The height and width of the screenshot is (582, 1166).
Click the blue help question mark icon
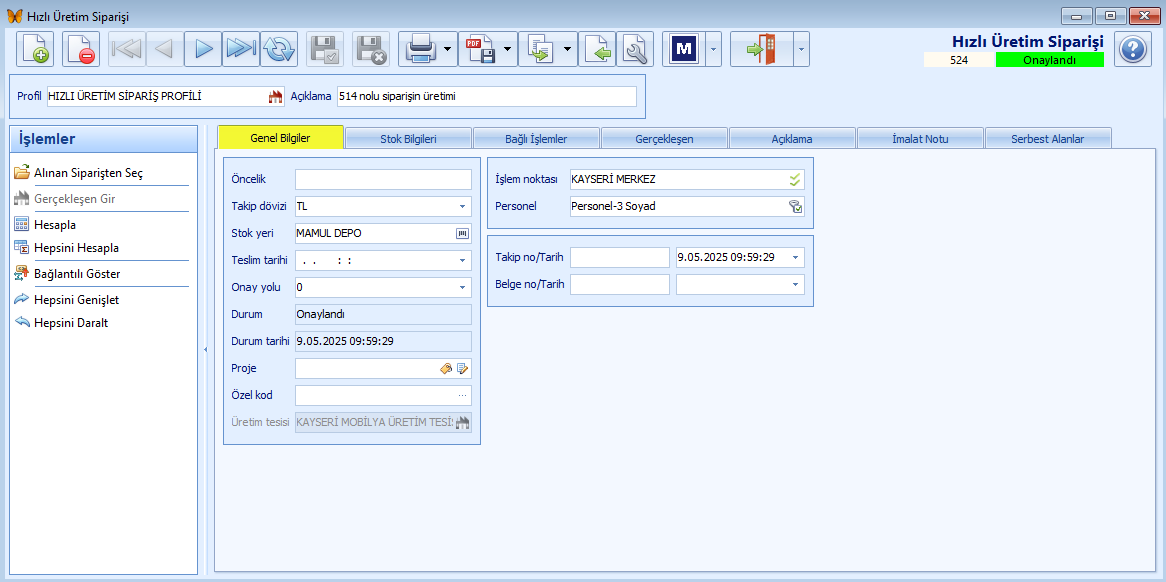point(1132,49)
